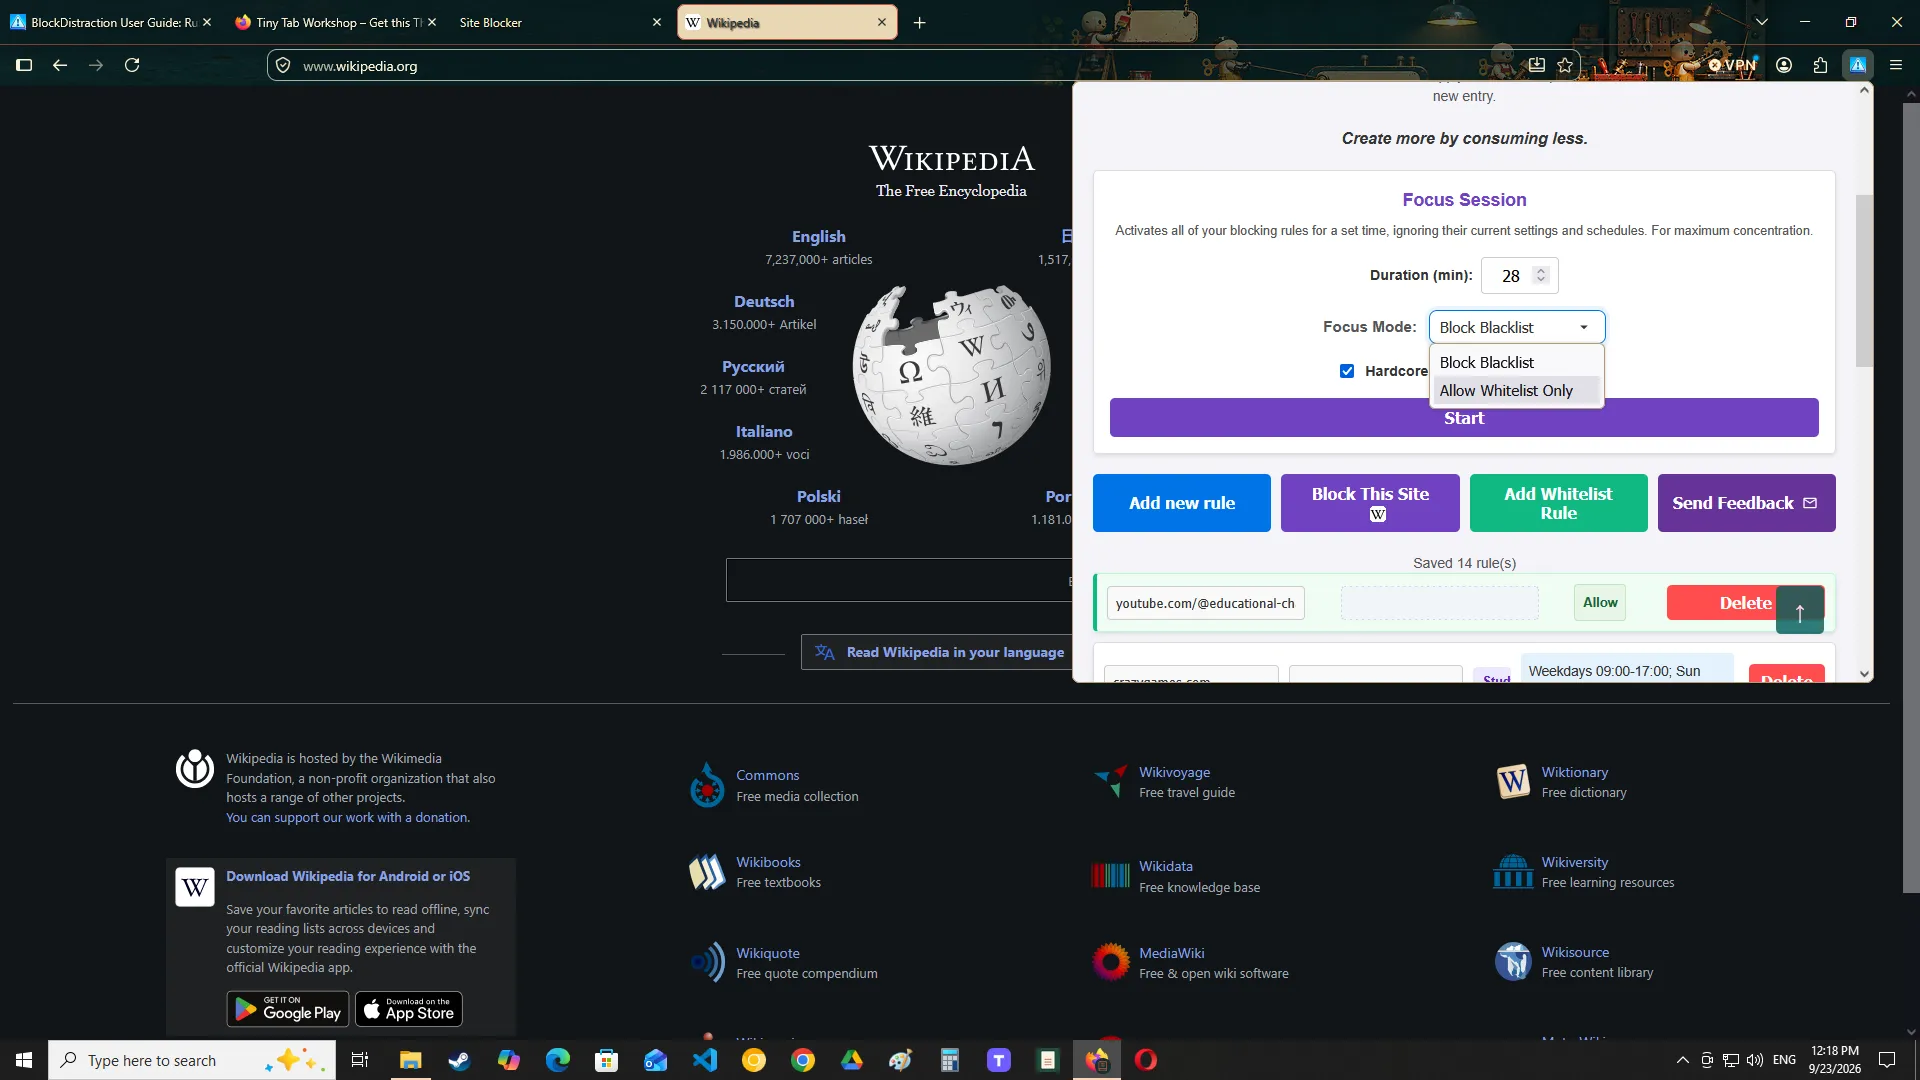The image size is (1920, 1080).
Task: Open the Firefox account profile icon
Action: coord(1783,65)
